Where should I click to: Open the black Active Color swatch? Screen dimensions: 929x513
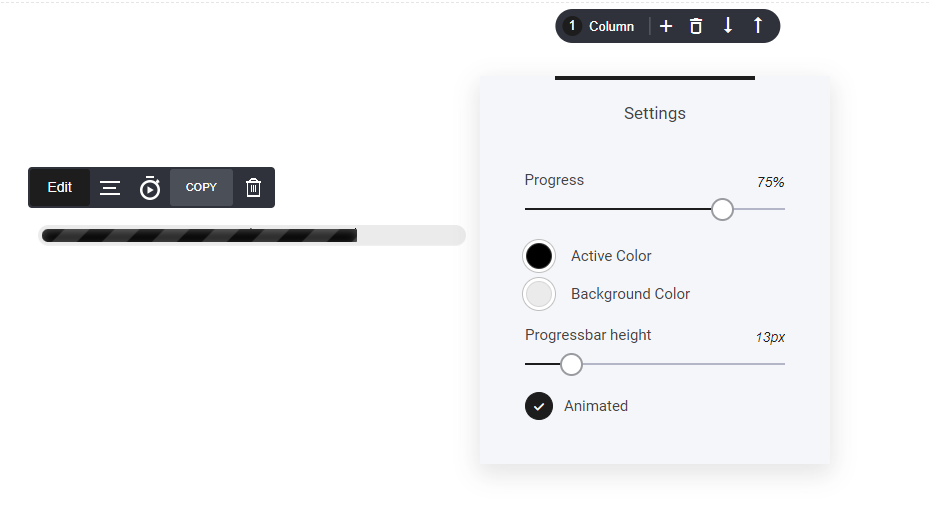tap(539, 256)
